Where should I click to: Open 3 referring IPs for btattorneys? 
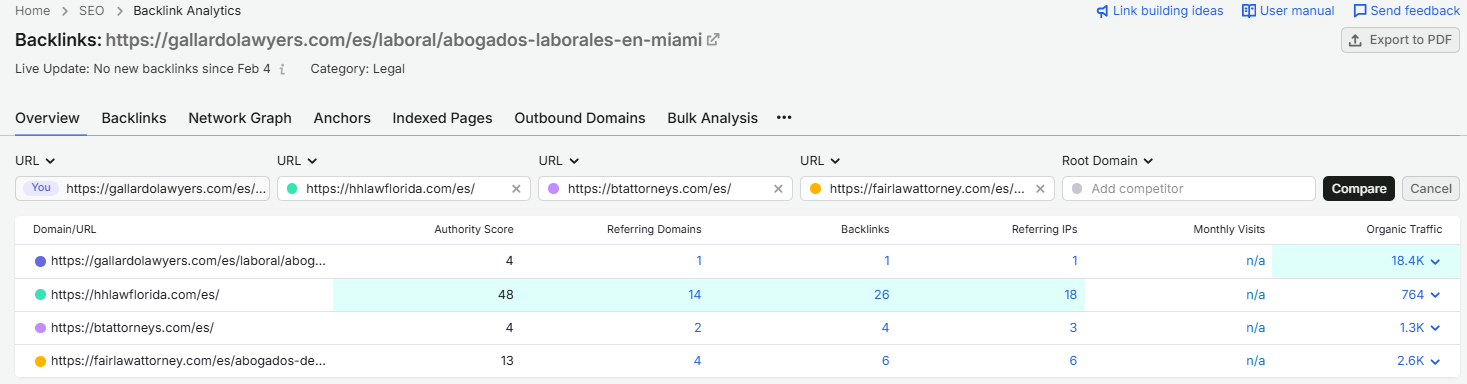point(1074,328)
